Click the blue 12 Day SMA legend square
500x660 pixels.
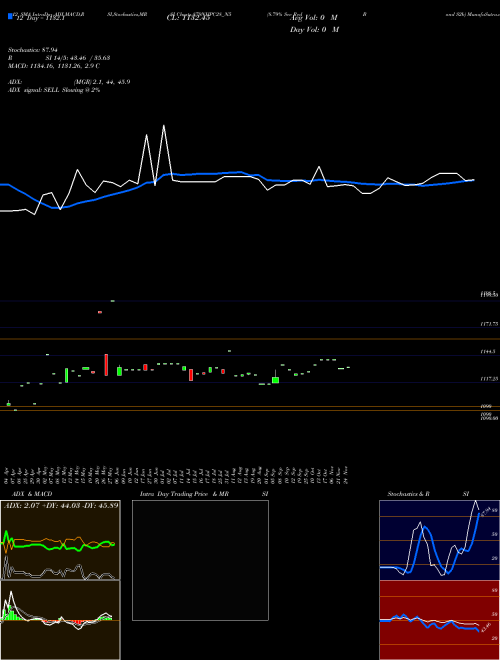click(10, 17)
